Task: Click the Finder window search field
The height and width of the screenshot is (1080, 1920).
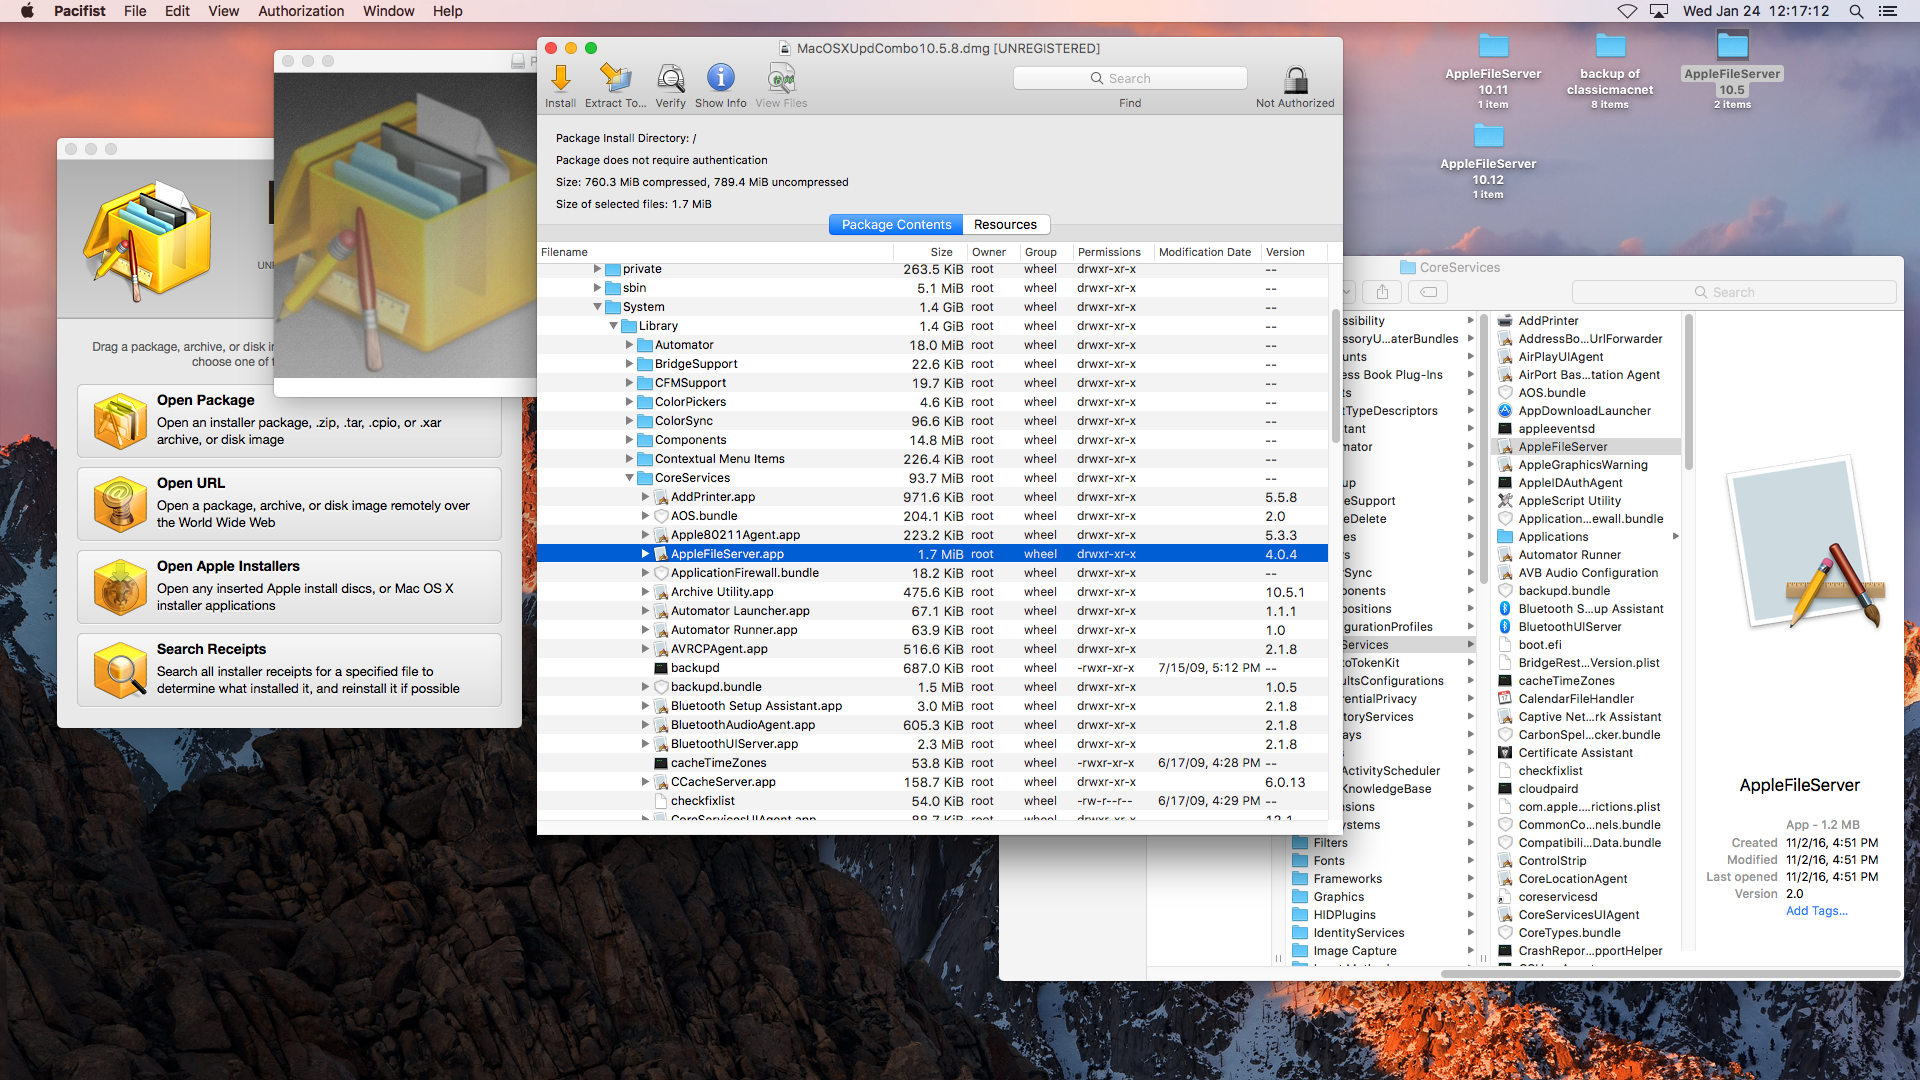Action: [x=1733, y=292]
